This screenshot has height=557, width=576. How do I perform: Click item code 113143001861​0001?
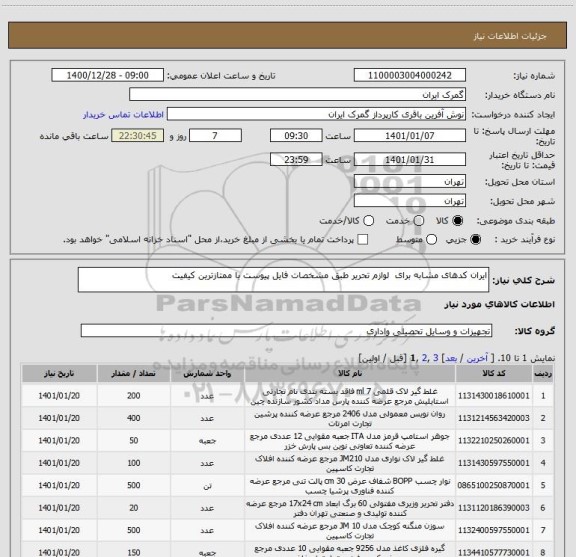(494, 396)
